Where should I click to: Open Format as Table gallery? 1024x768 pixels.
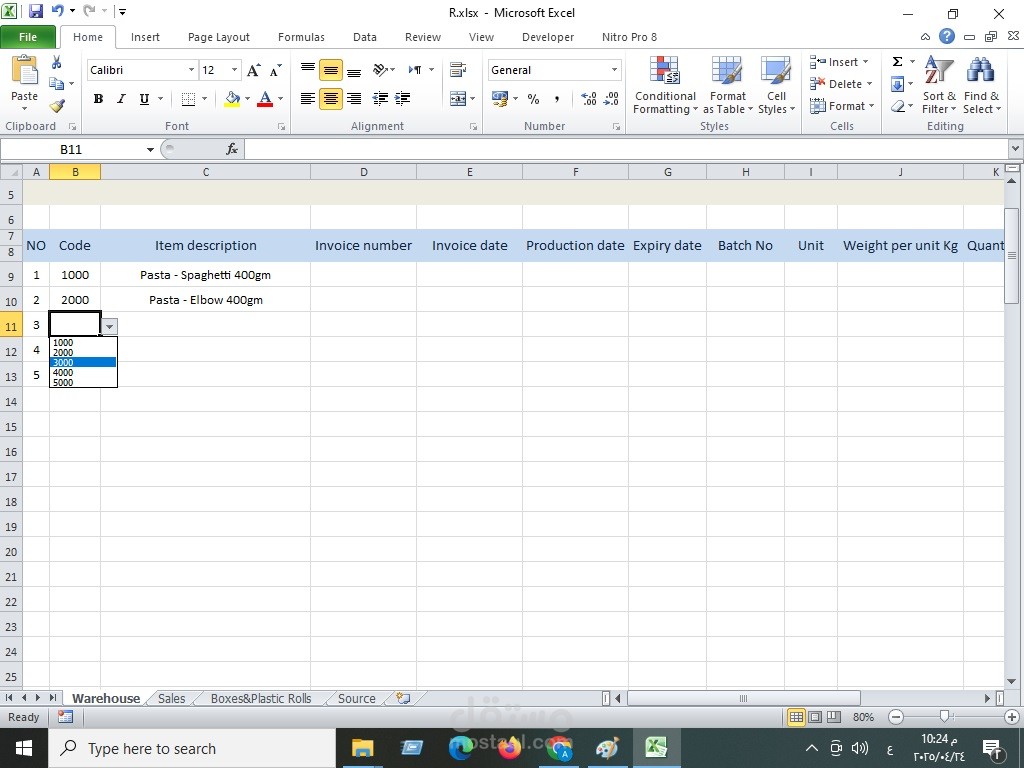[728, 86]
